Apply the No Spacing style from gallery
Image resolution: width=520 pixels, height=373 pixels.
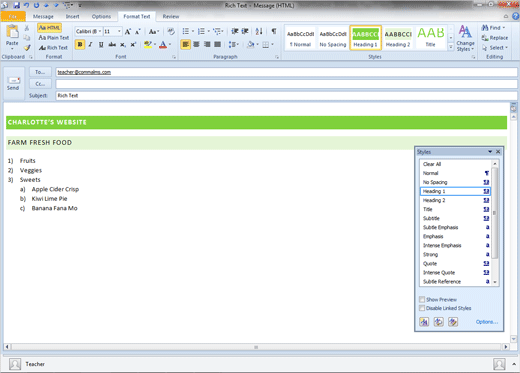pos(333,38)
